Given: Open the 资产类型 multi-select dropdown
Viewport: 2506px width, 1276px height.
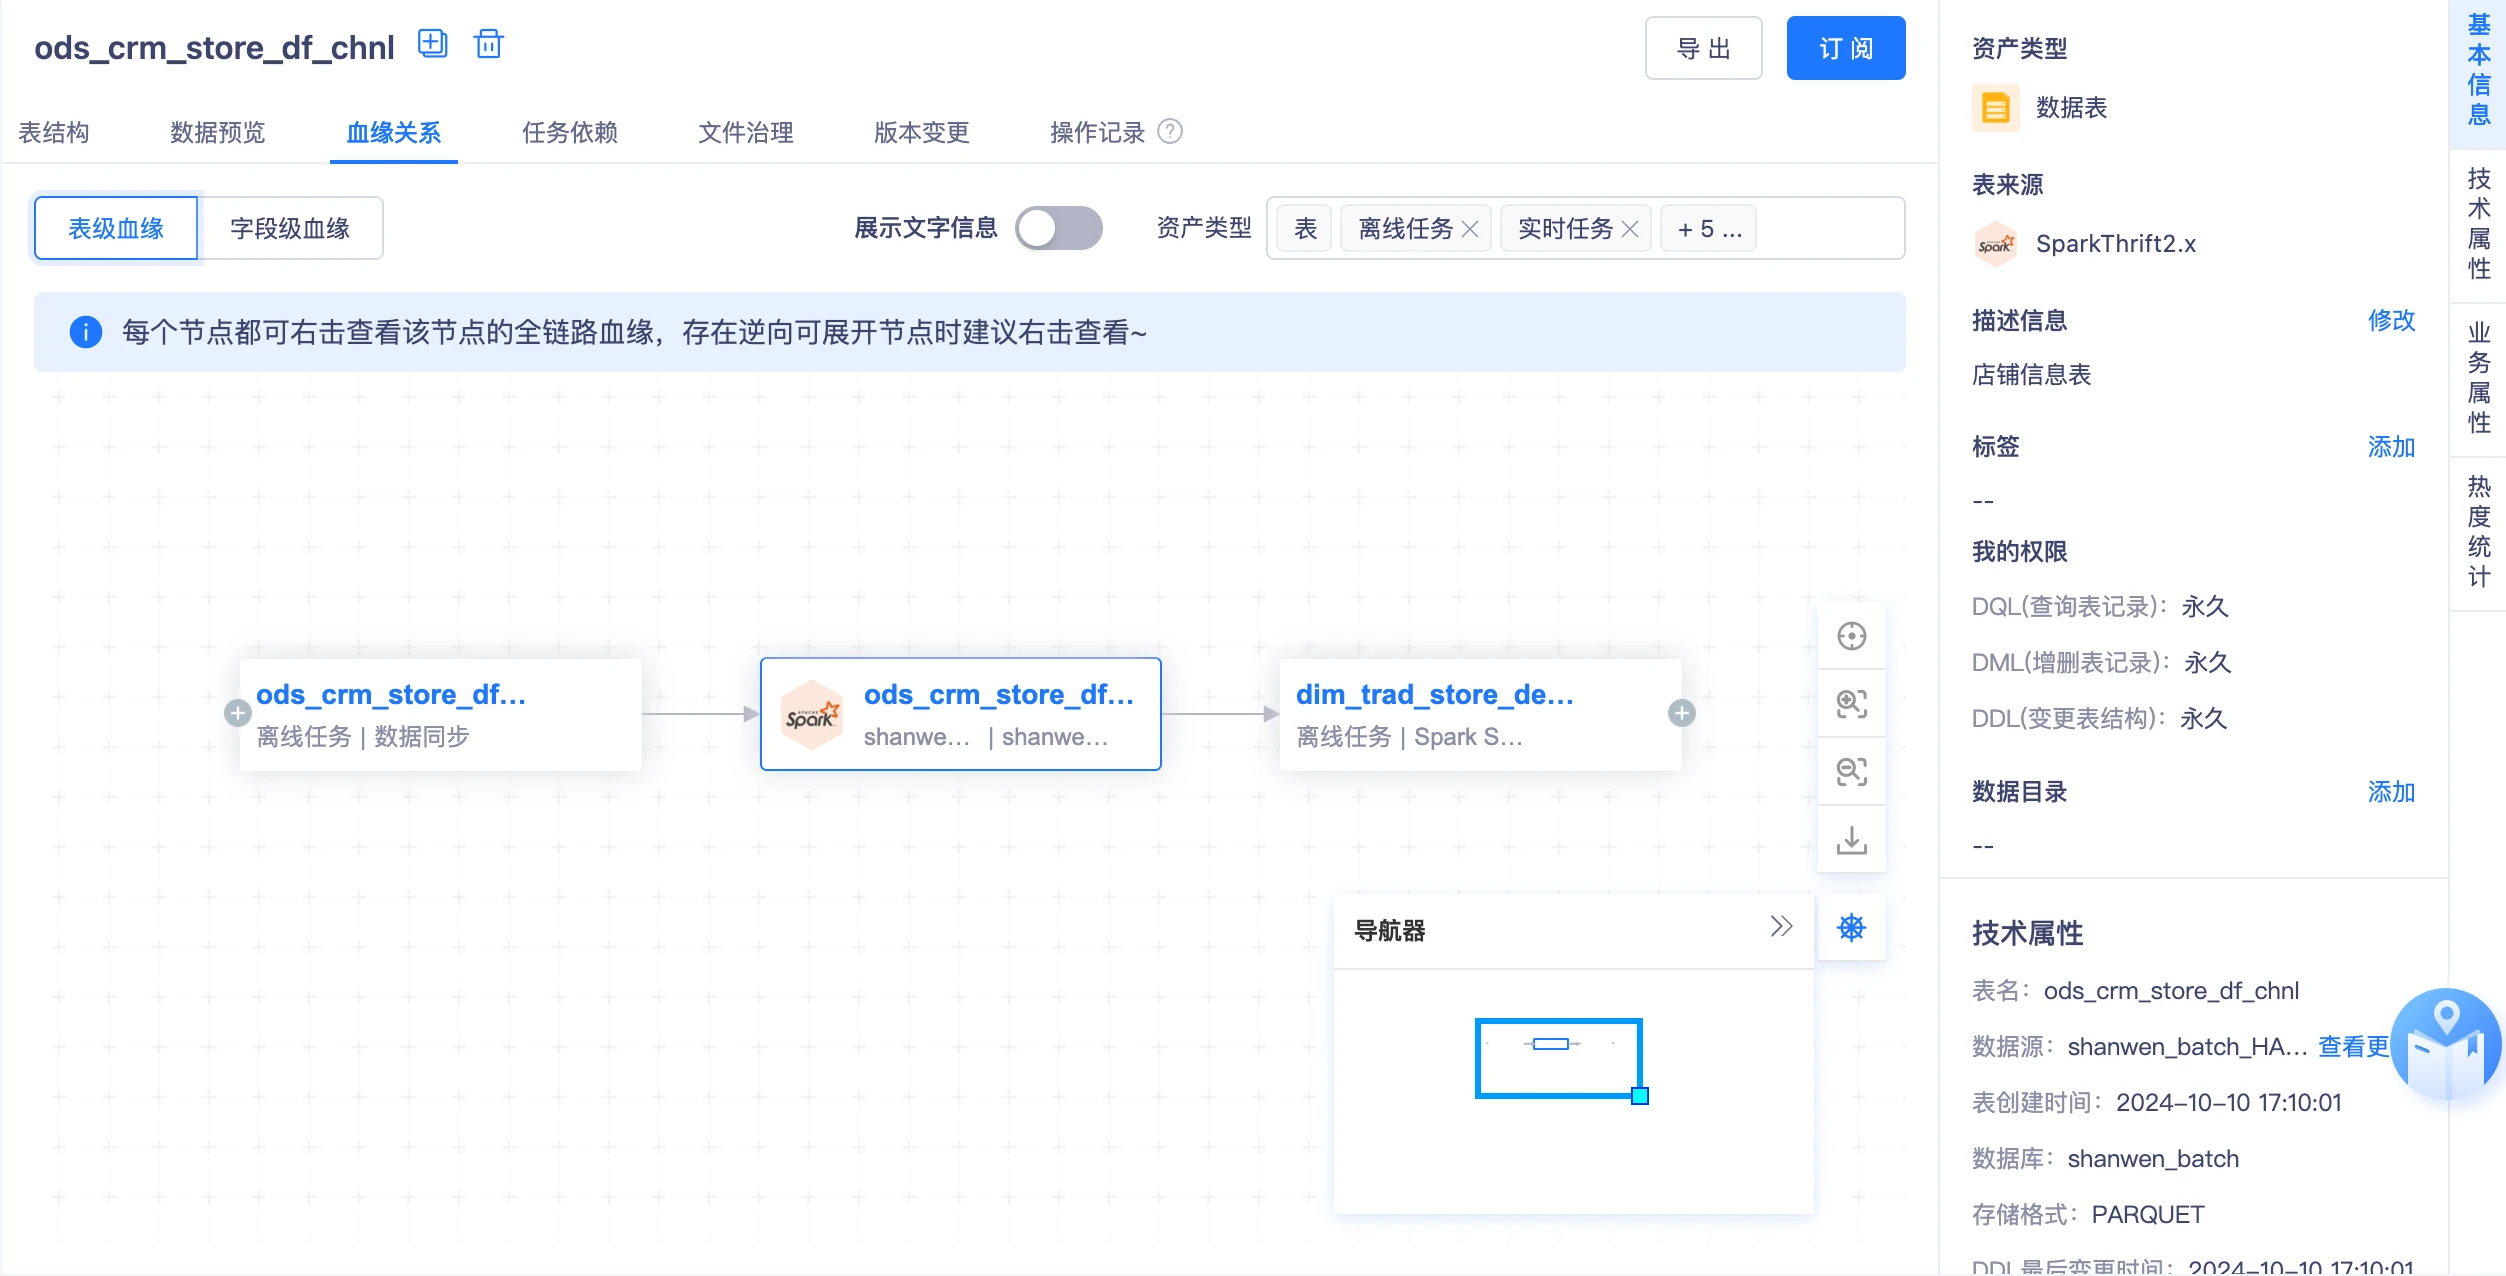Looking at the screenshot, I should [x=1585, y=228].
